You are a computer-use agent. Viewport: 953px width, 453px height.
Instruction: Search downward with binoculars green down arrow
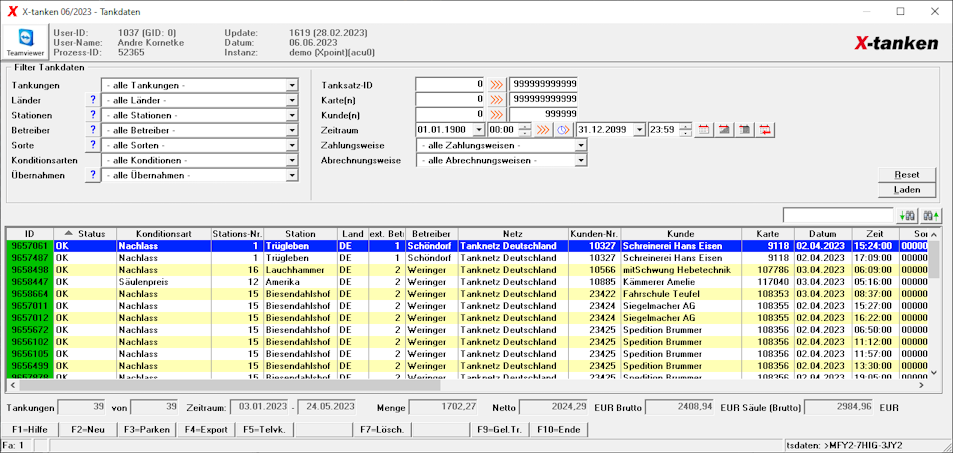pyautogui.click(x=907, y=215)
